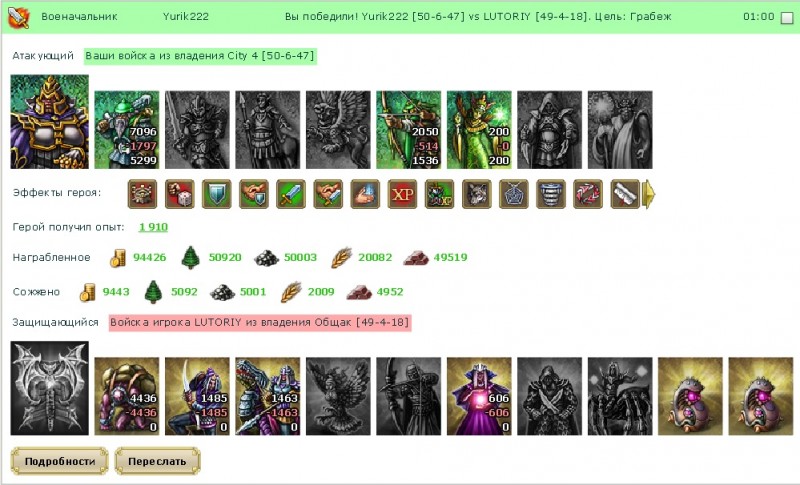This screenshot has width=800, height=485.
Task: Select the pentagon amulet effect icon
Action: [x=514, y=194]
